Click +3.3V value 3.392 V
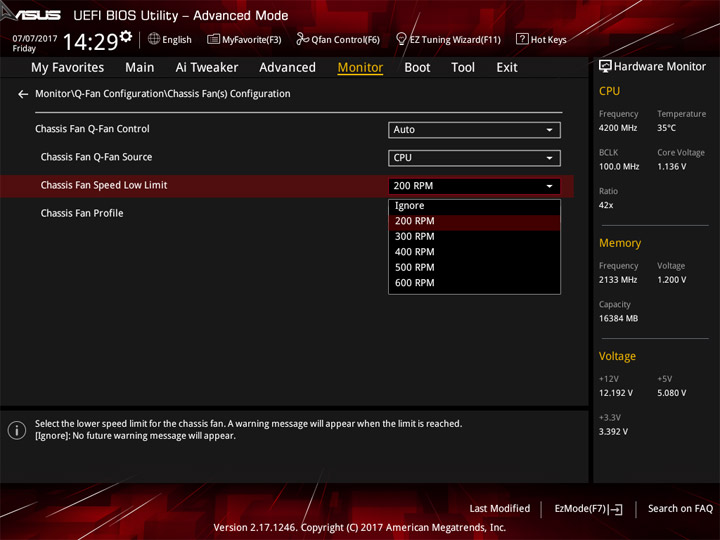Screen dimensions: 720x540 click(x=613, y=432)
